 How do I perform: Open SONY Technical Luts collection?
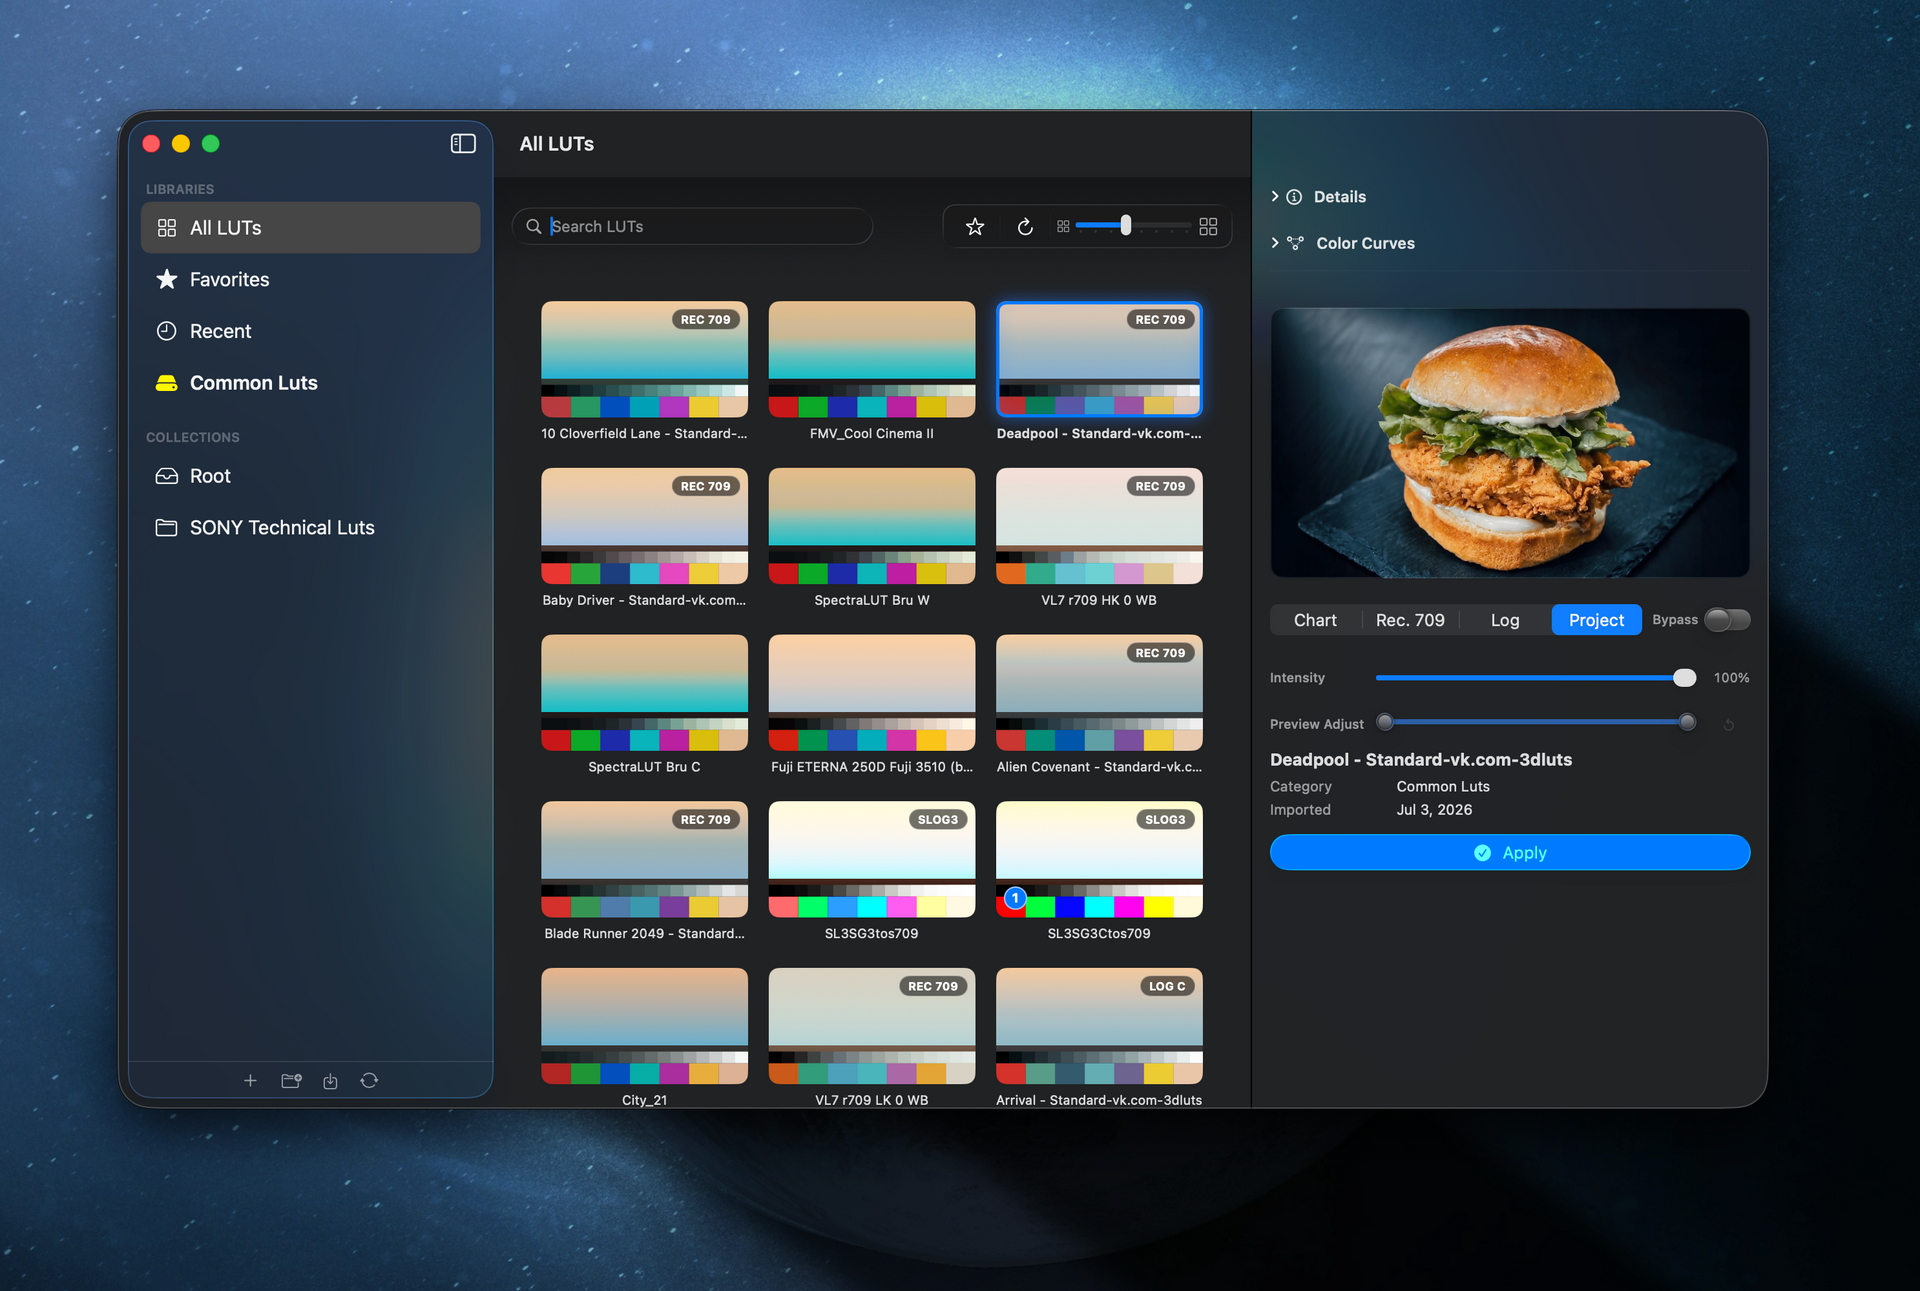coord(310,528)
